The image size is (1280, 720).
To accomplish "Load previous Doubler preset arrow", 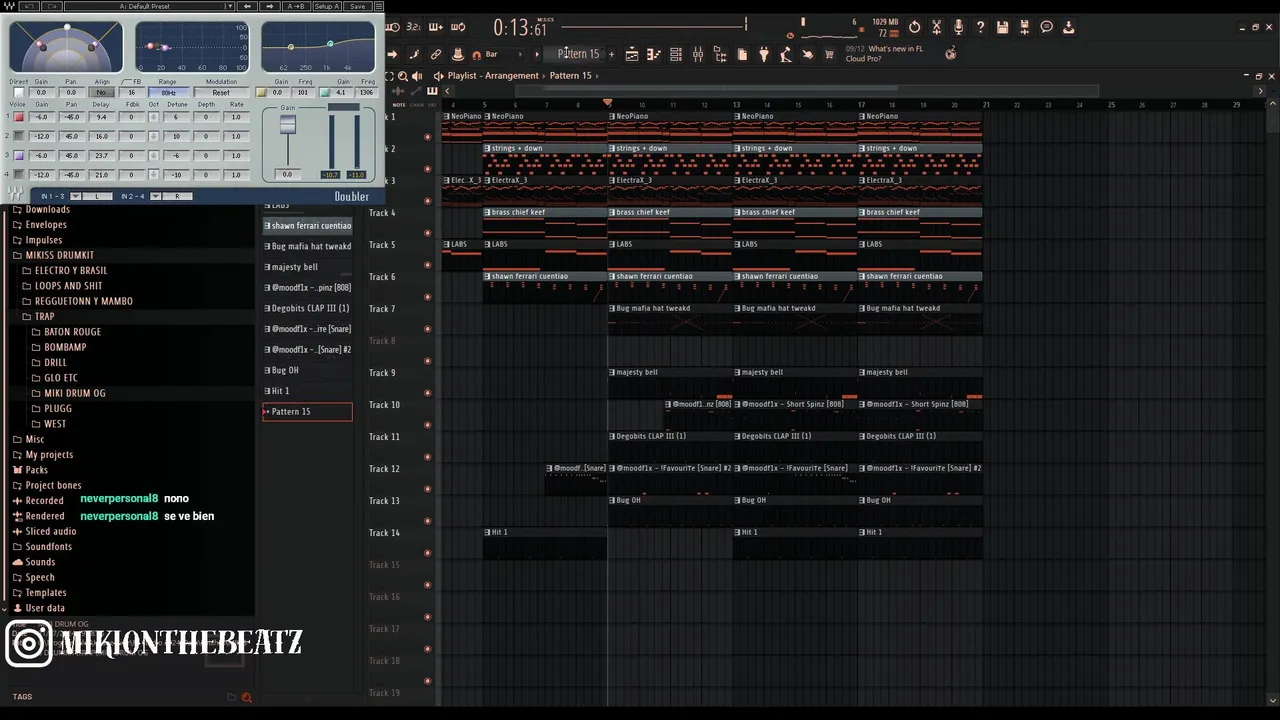I will click(248, 6).
